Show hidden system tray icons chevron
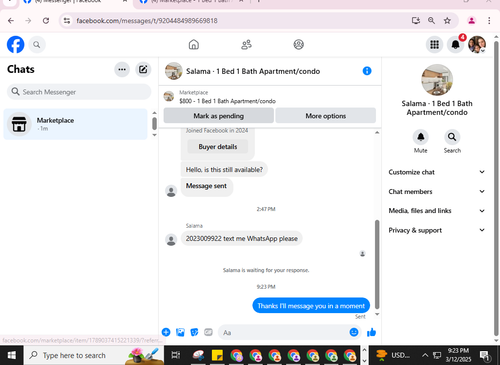The width and height of the screenshot is (500, 365). click(425, 355)
